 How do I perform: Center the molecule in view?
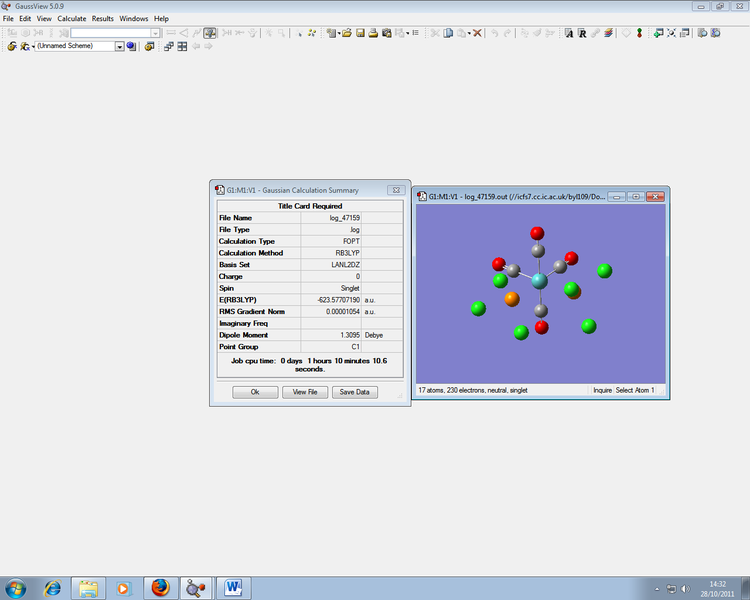pyautogui.click(x=672, y=33)
